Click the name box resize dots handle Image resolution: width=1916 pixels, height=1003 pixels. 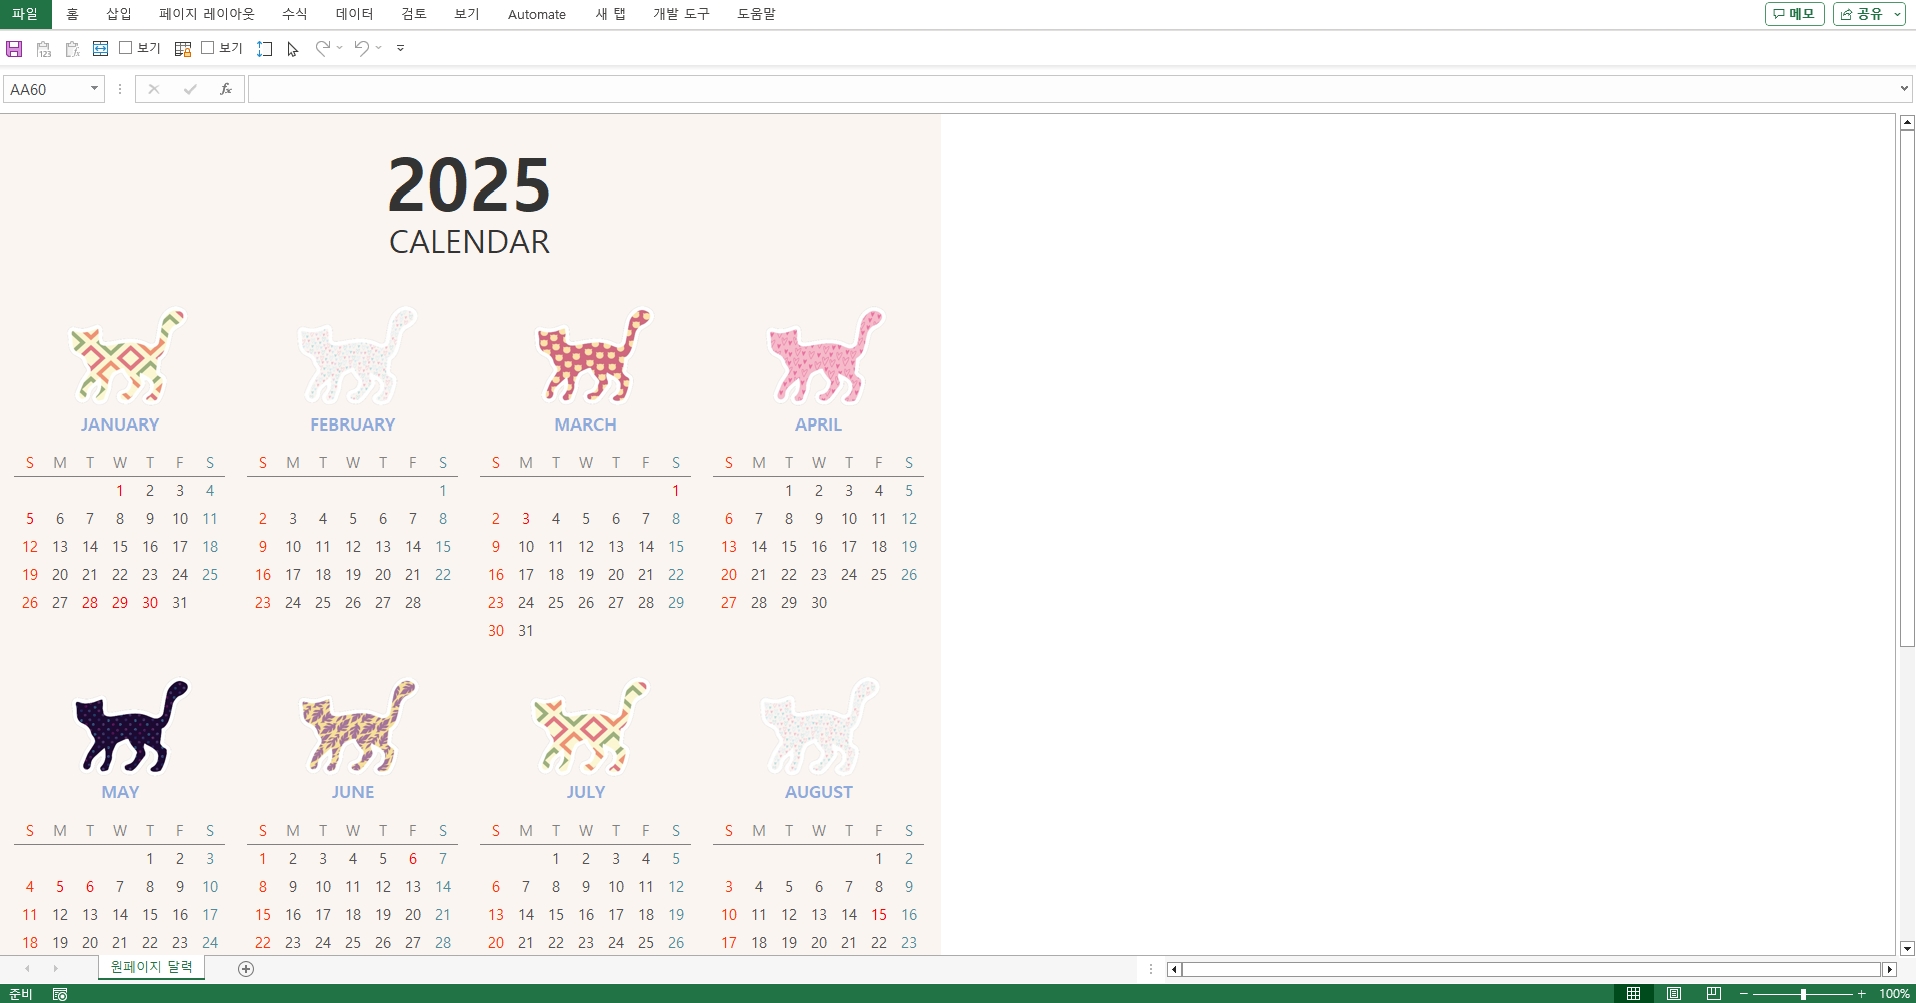[x=120, y=89]
